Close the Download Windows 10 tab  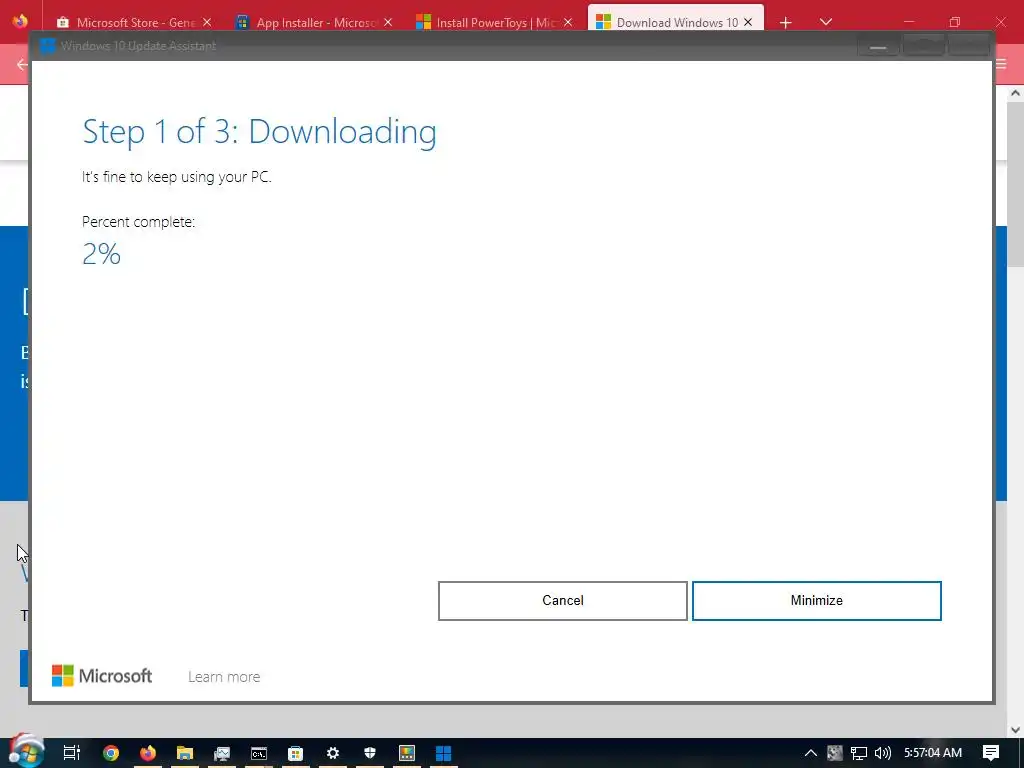coord(748,22)
